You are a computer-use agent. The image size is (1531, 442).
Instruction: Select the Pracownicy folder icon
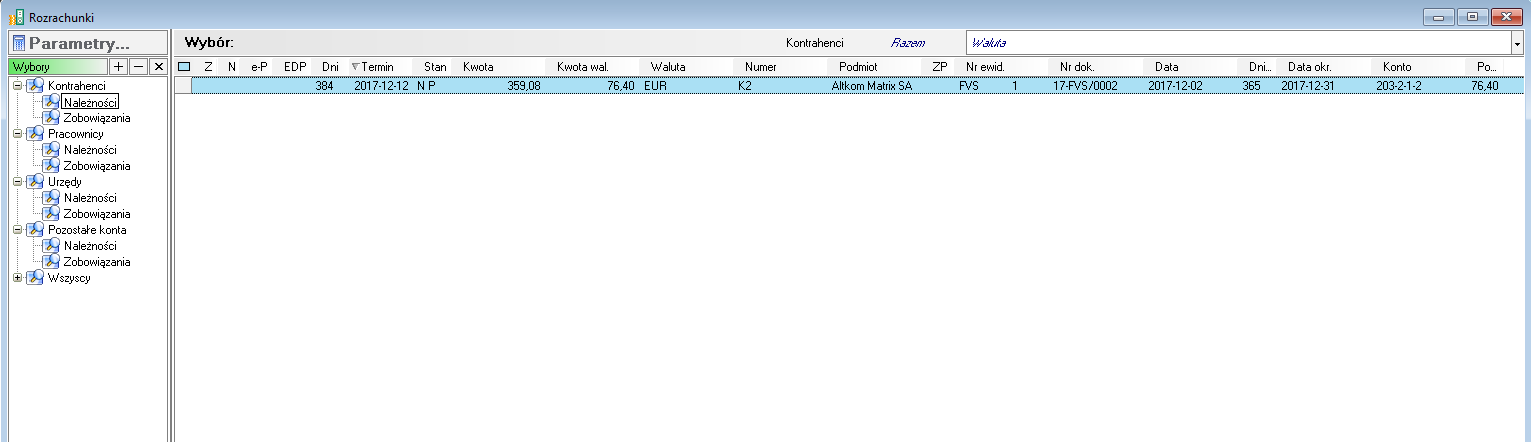(x=35, y=134)
